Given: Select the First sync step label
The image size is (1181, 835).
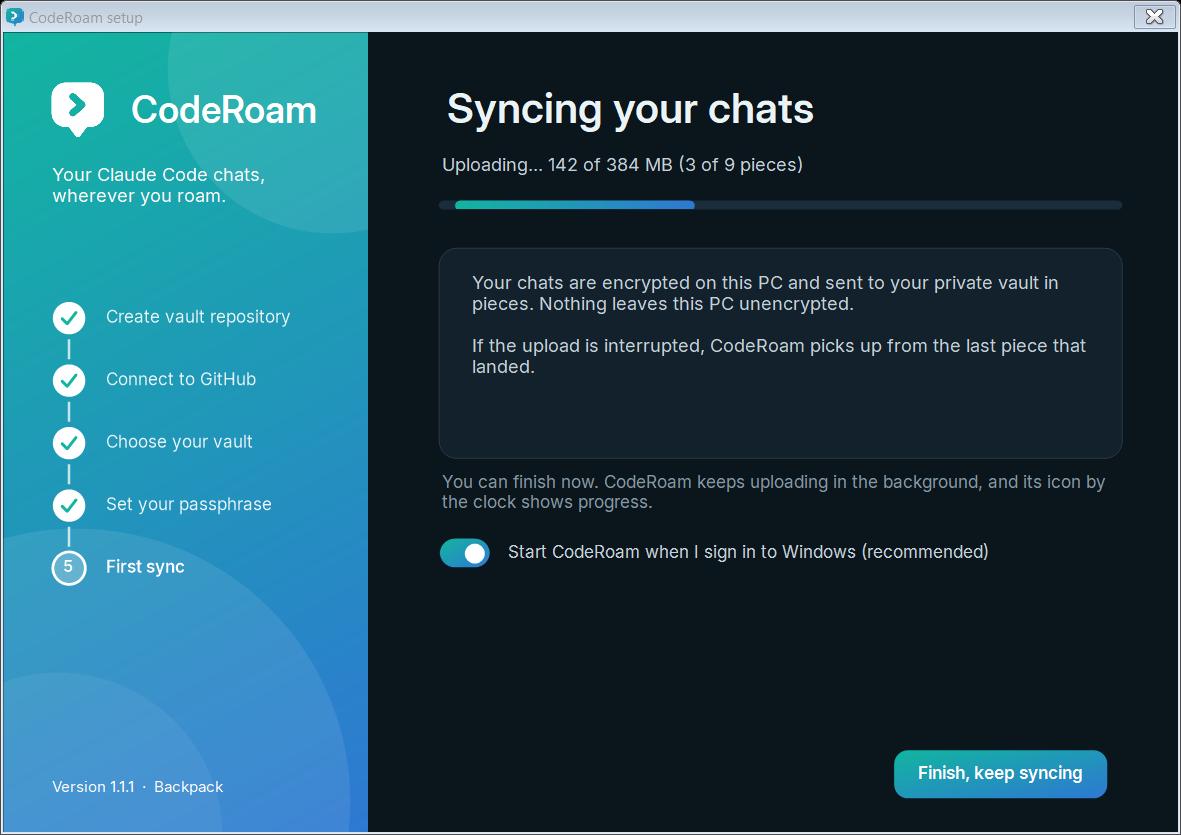Looking at the screenshot, I should point(145,567).
